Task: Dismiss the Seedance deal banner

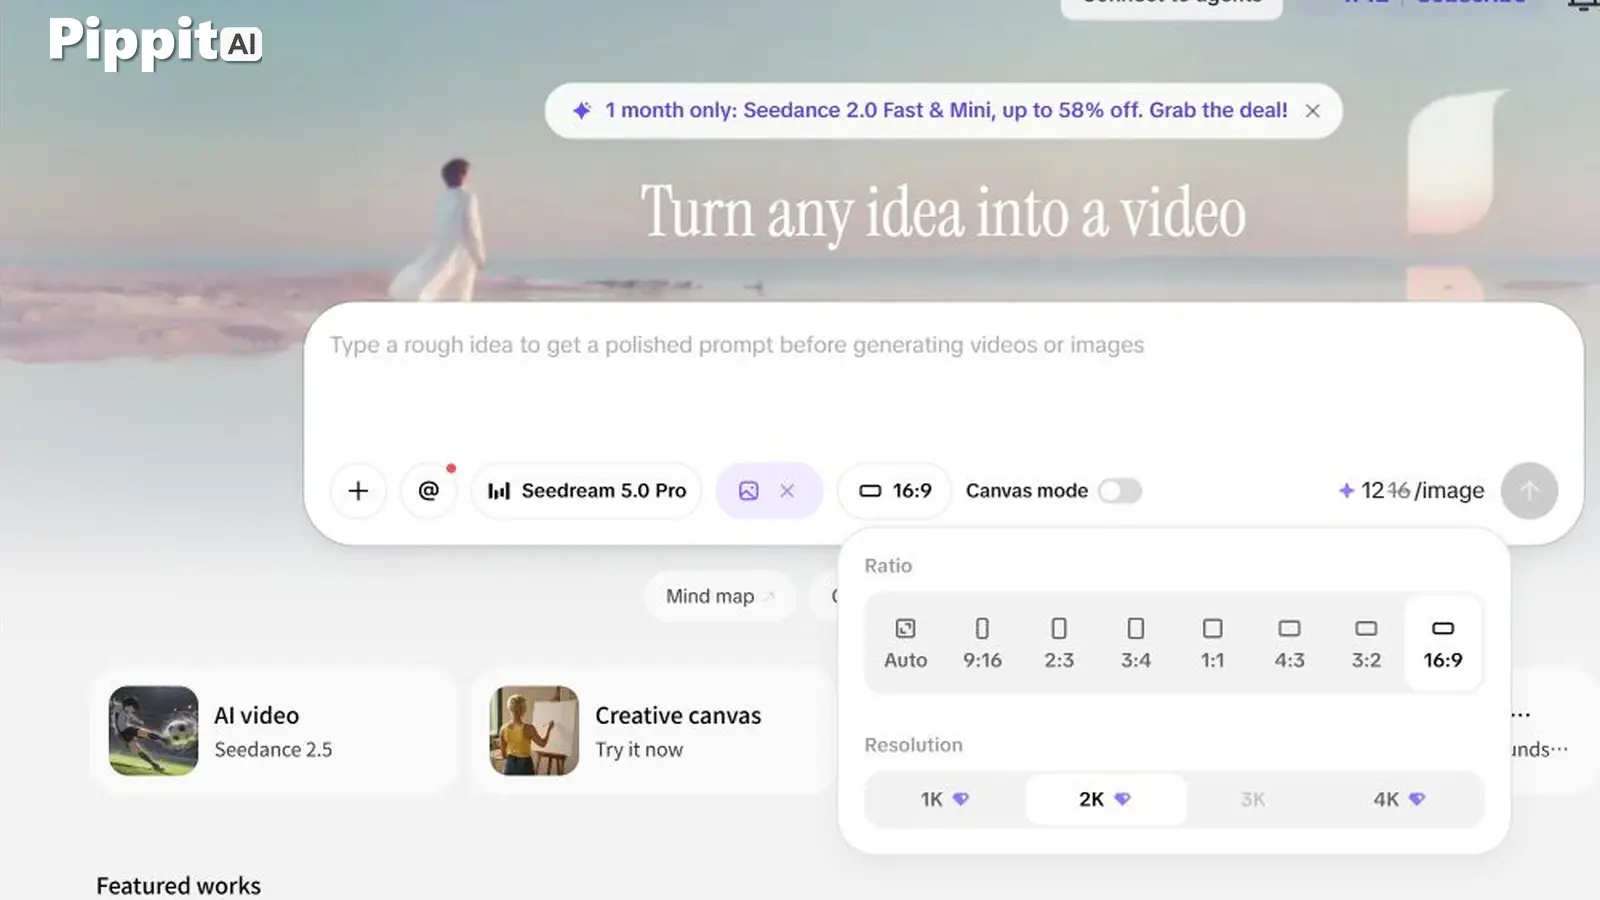Action: coord(1313,111)
